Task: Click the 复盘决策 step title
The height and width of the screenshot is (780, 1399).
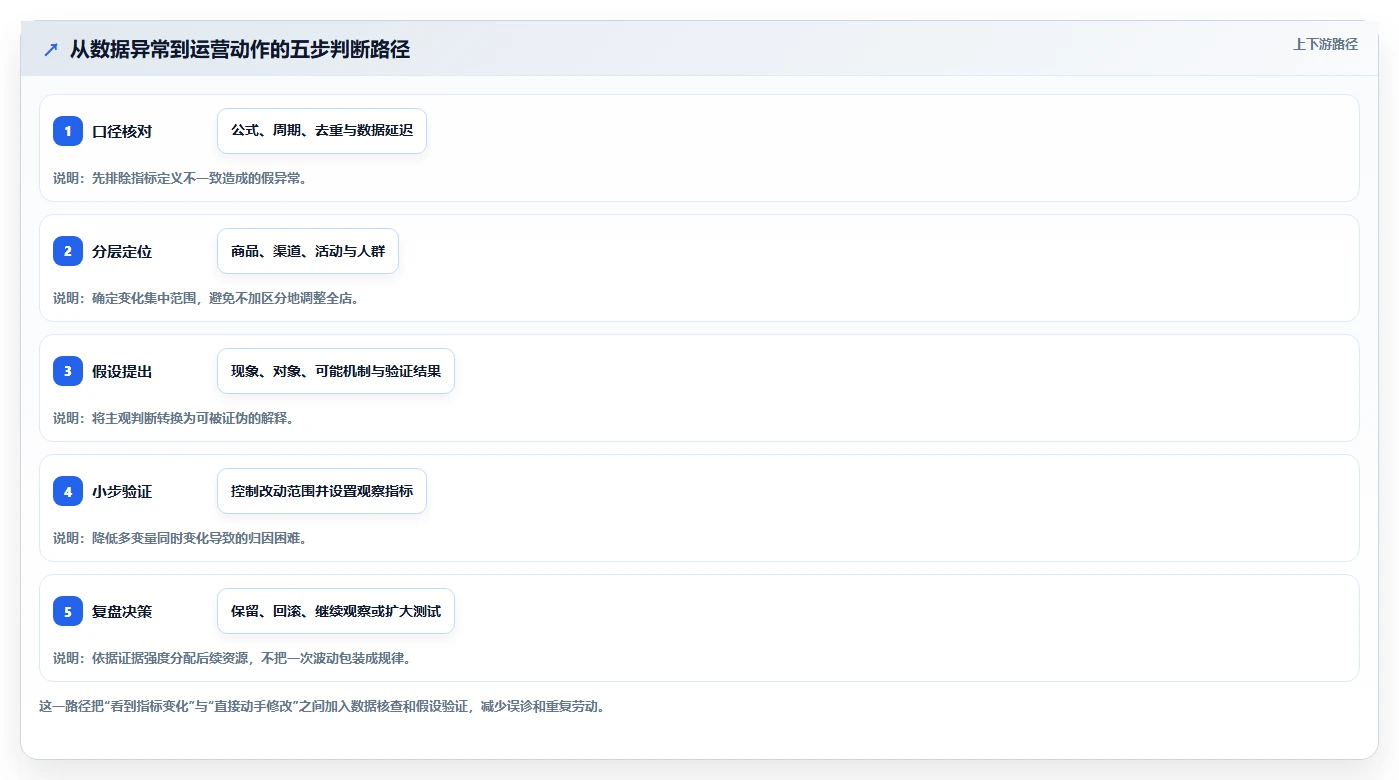Action: (122, 611)
